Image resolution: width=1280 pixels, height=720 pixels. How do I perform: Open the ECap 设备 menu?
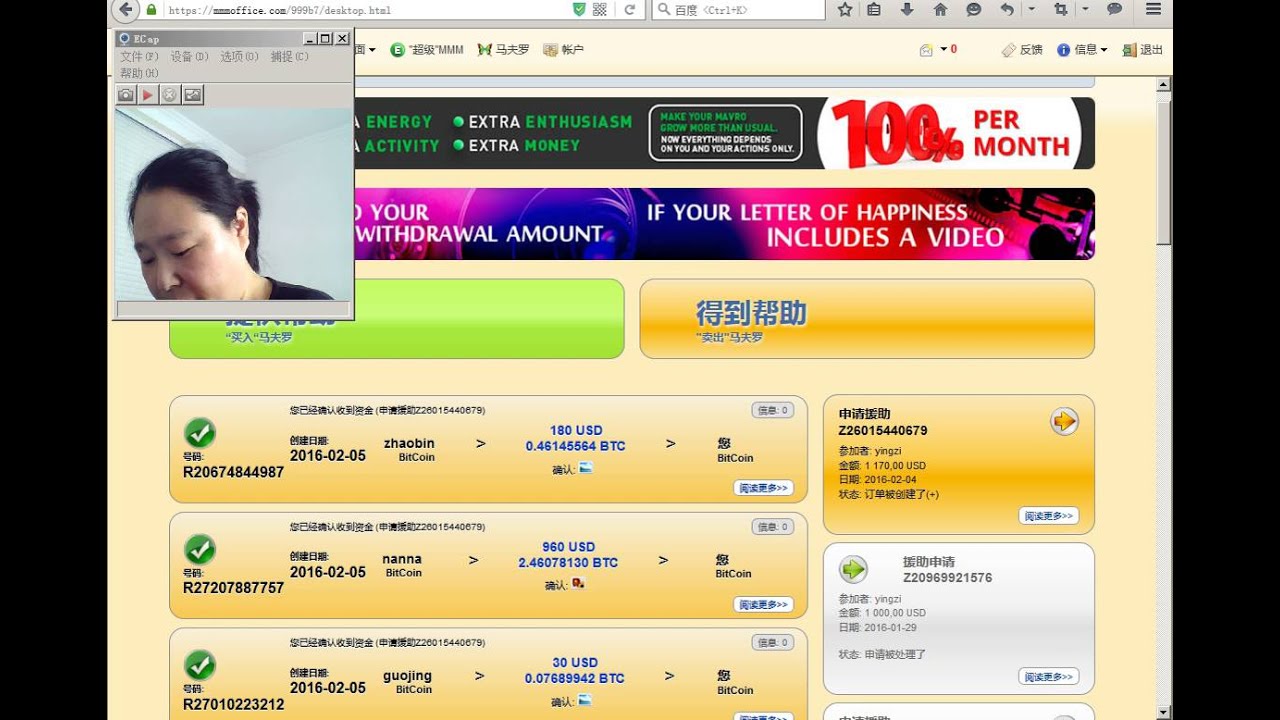pos(189,57)
